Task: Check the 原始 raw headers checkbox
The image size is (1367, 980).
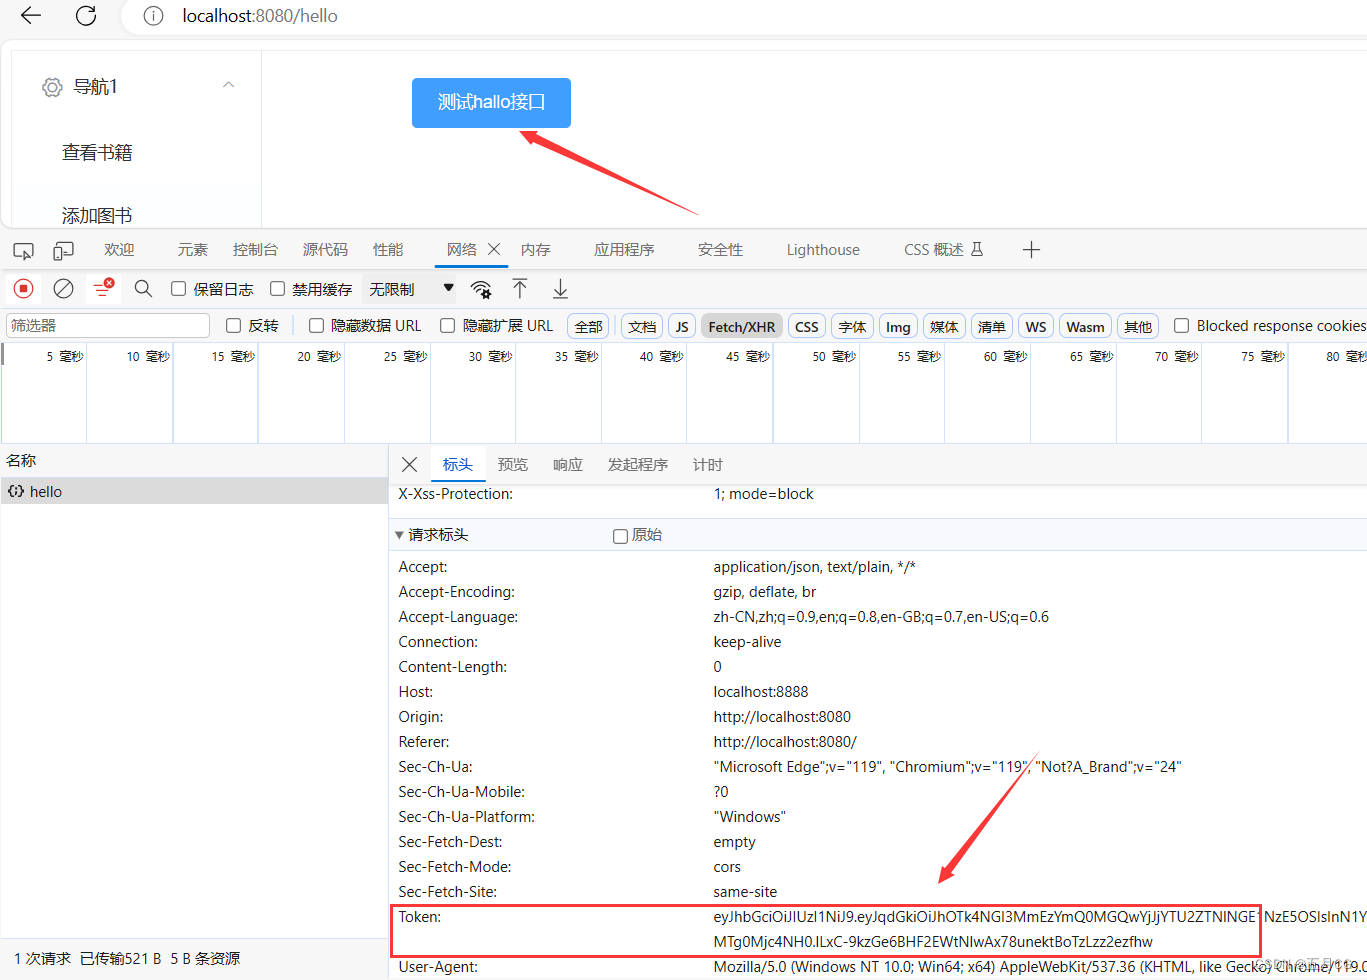Action: coord(620,536)
